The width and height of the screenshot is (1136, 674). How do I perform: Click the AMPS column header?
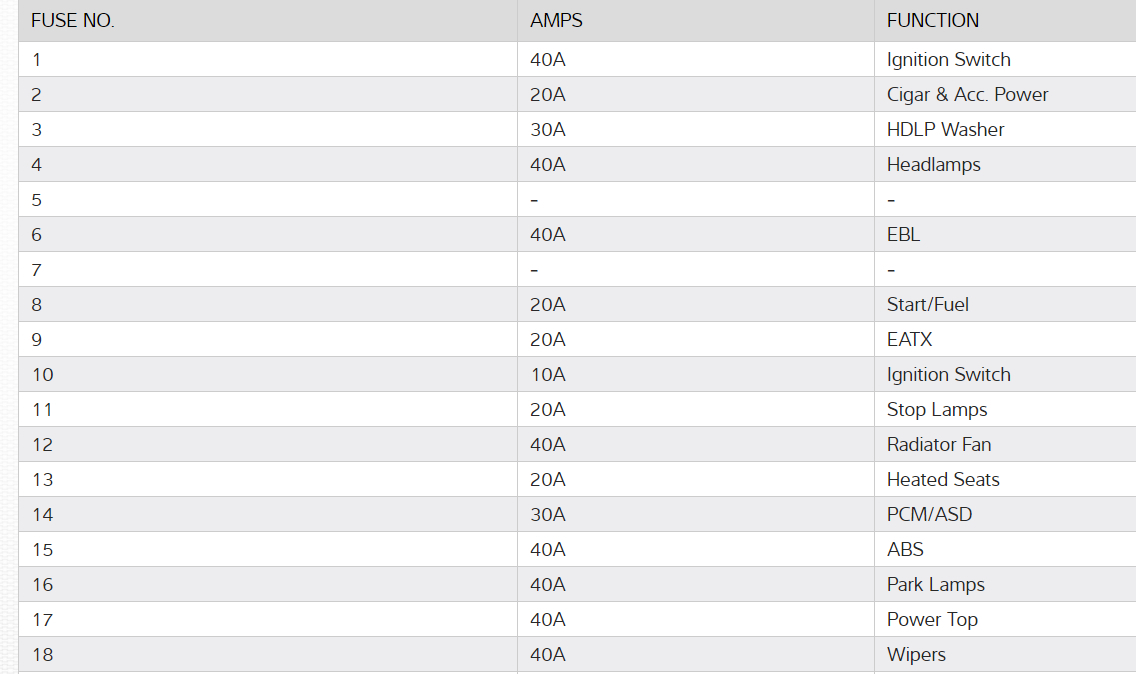(556, 20)
